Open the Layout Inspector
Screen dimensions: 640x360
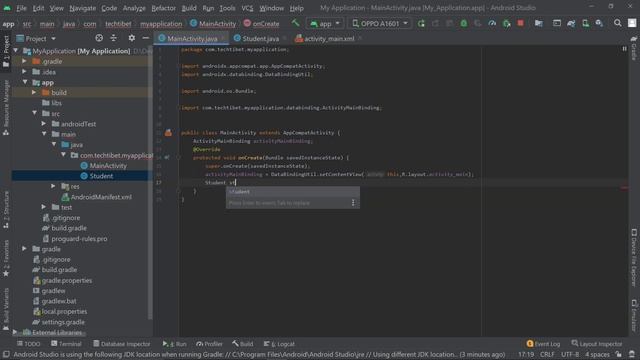(597, 344)
